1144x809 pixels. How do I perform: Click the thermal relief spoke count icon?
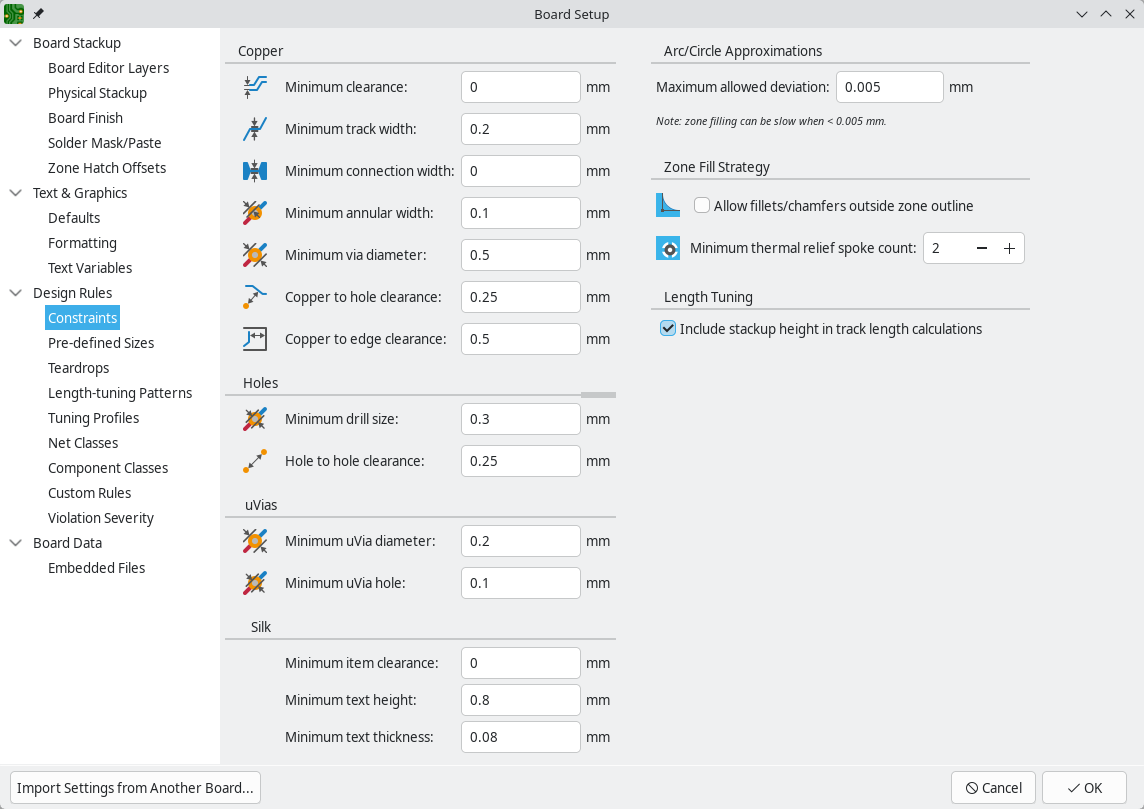click(668, 248)
